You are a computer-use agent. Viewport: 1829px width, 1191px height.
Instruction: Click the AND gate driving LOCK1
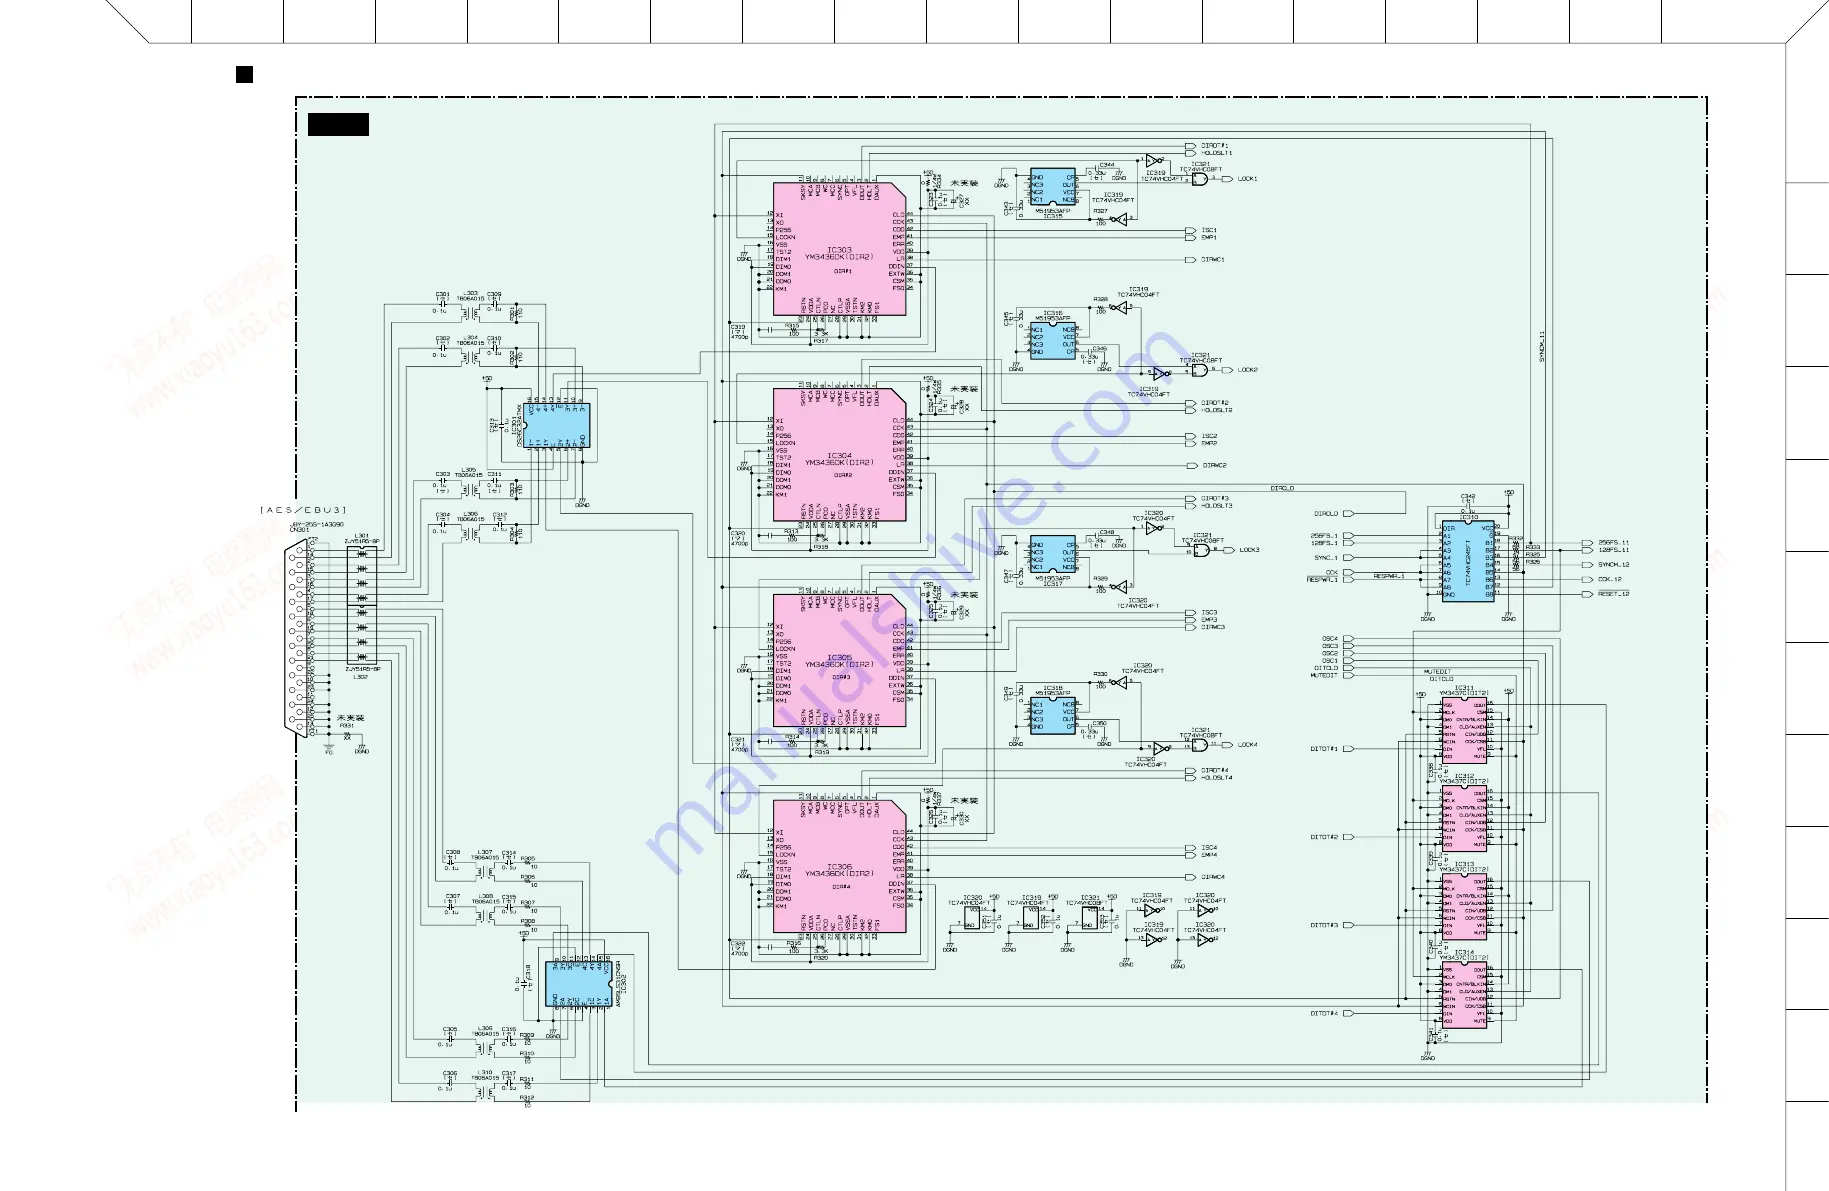point(1200,179)
